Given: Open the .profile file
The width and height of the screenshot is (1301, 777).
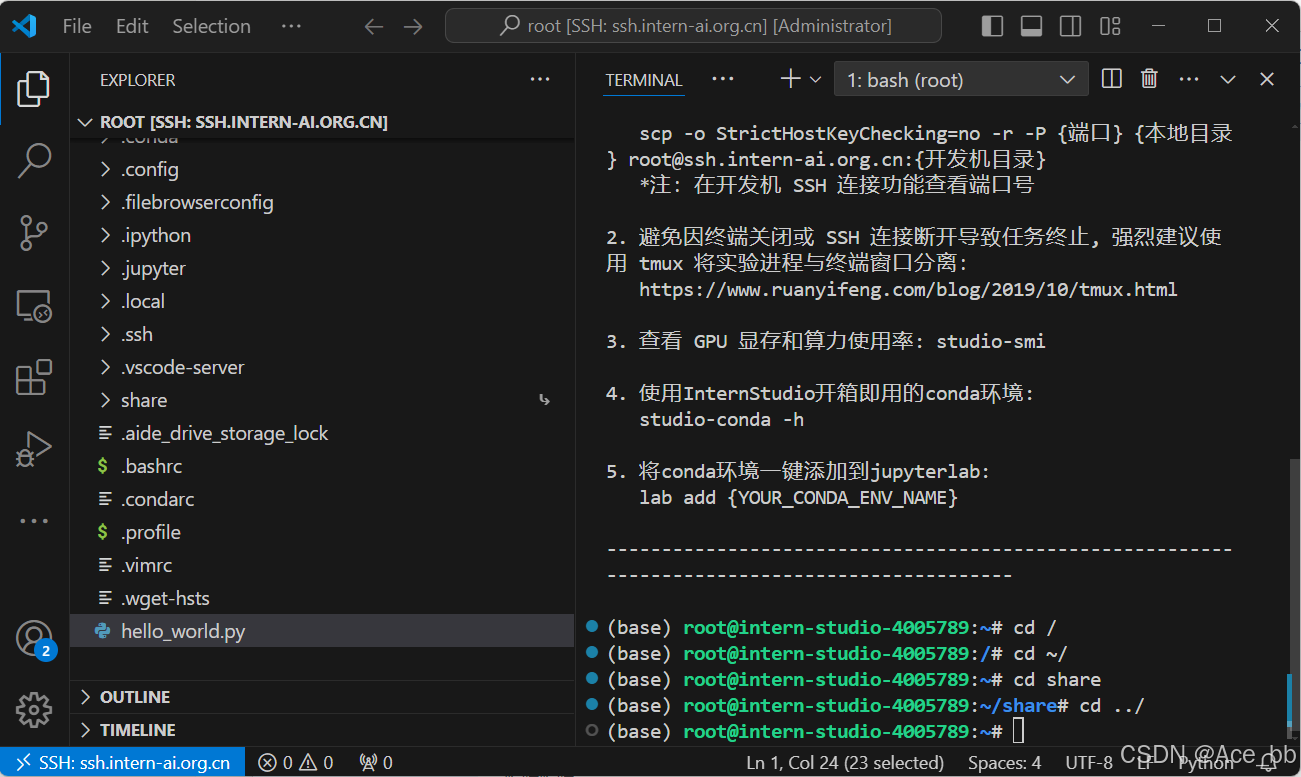Looking at the screenshot, I should click(322, 532).
